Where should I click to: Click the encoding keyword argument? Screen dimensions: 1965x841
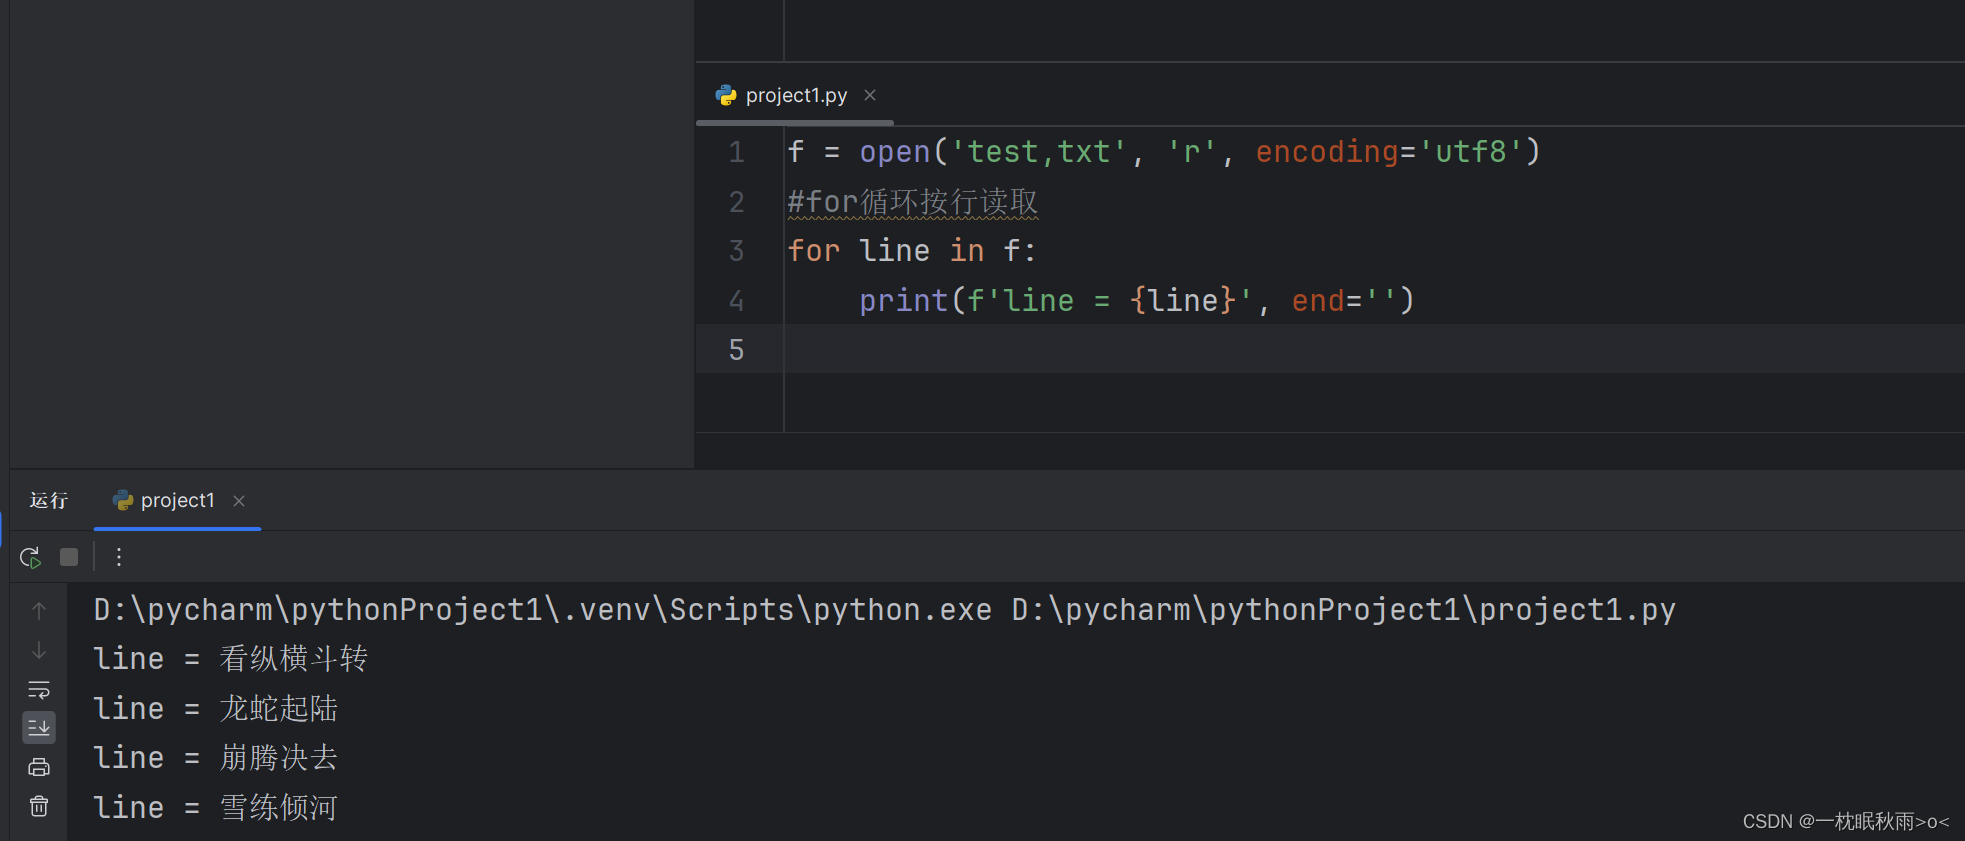click(x=1327, y=152)
